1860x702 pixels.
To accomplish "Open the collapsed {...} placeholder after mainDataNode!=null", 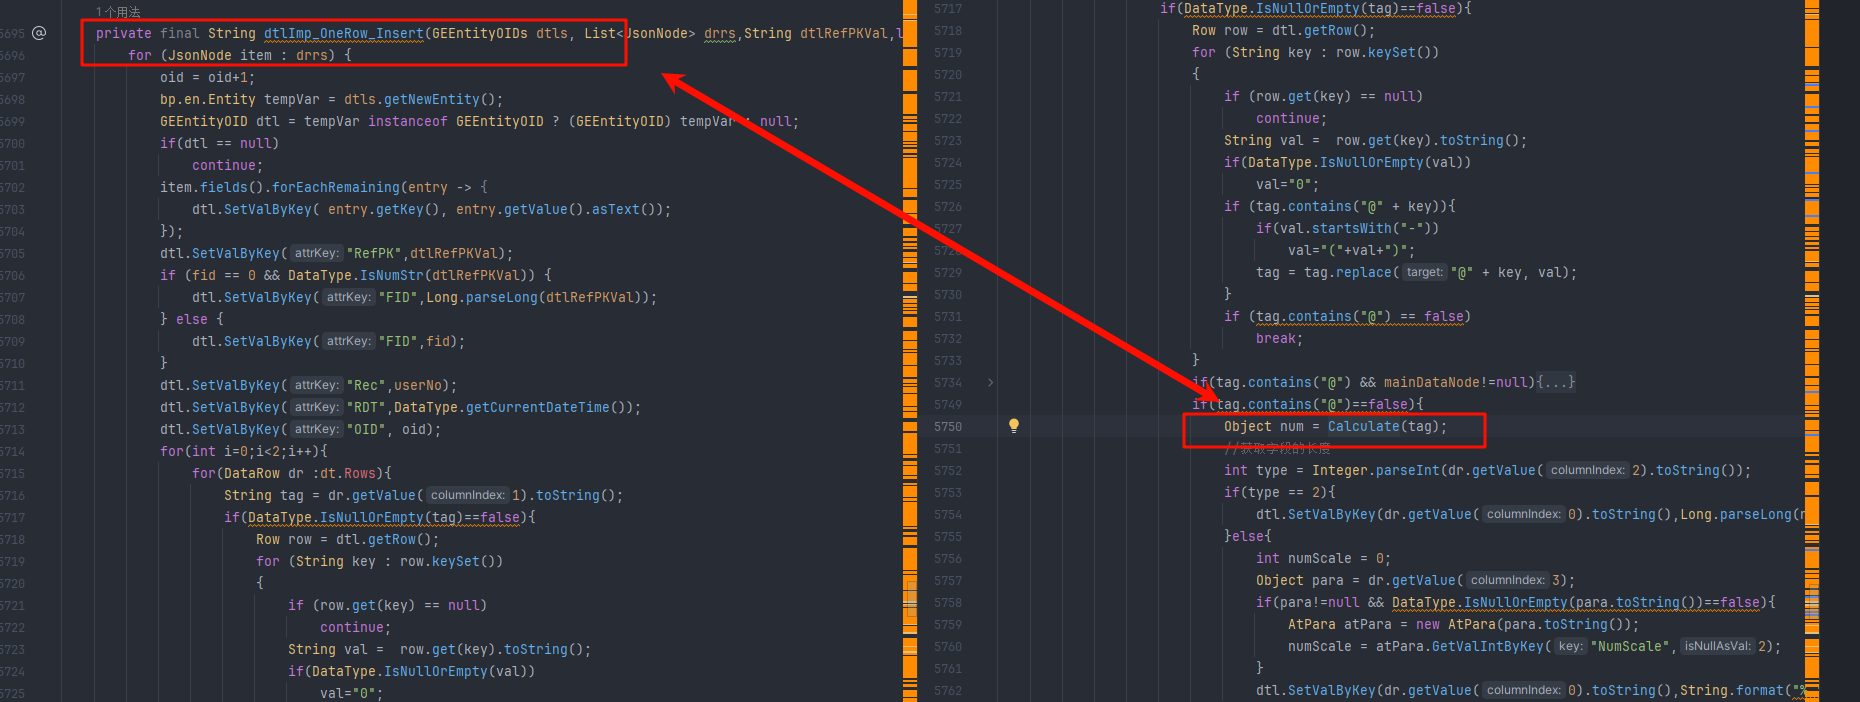I will pos(1555,382).
